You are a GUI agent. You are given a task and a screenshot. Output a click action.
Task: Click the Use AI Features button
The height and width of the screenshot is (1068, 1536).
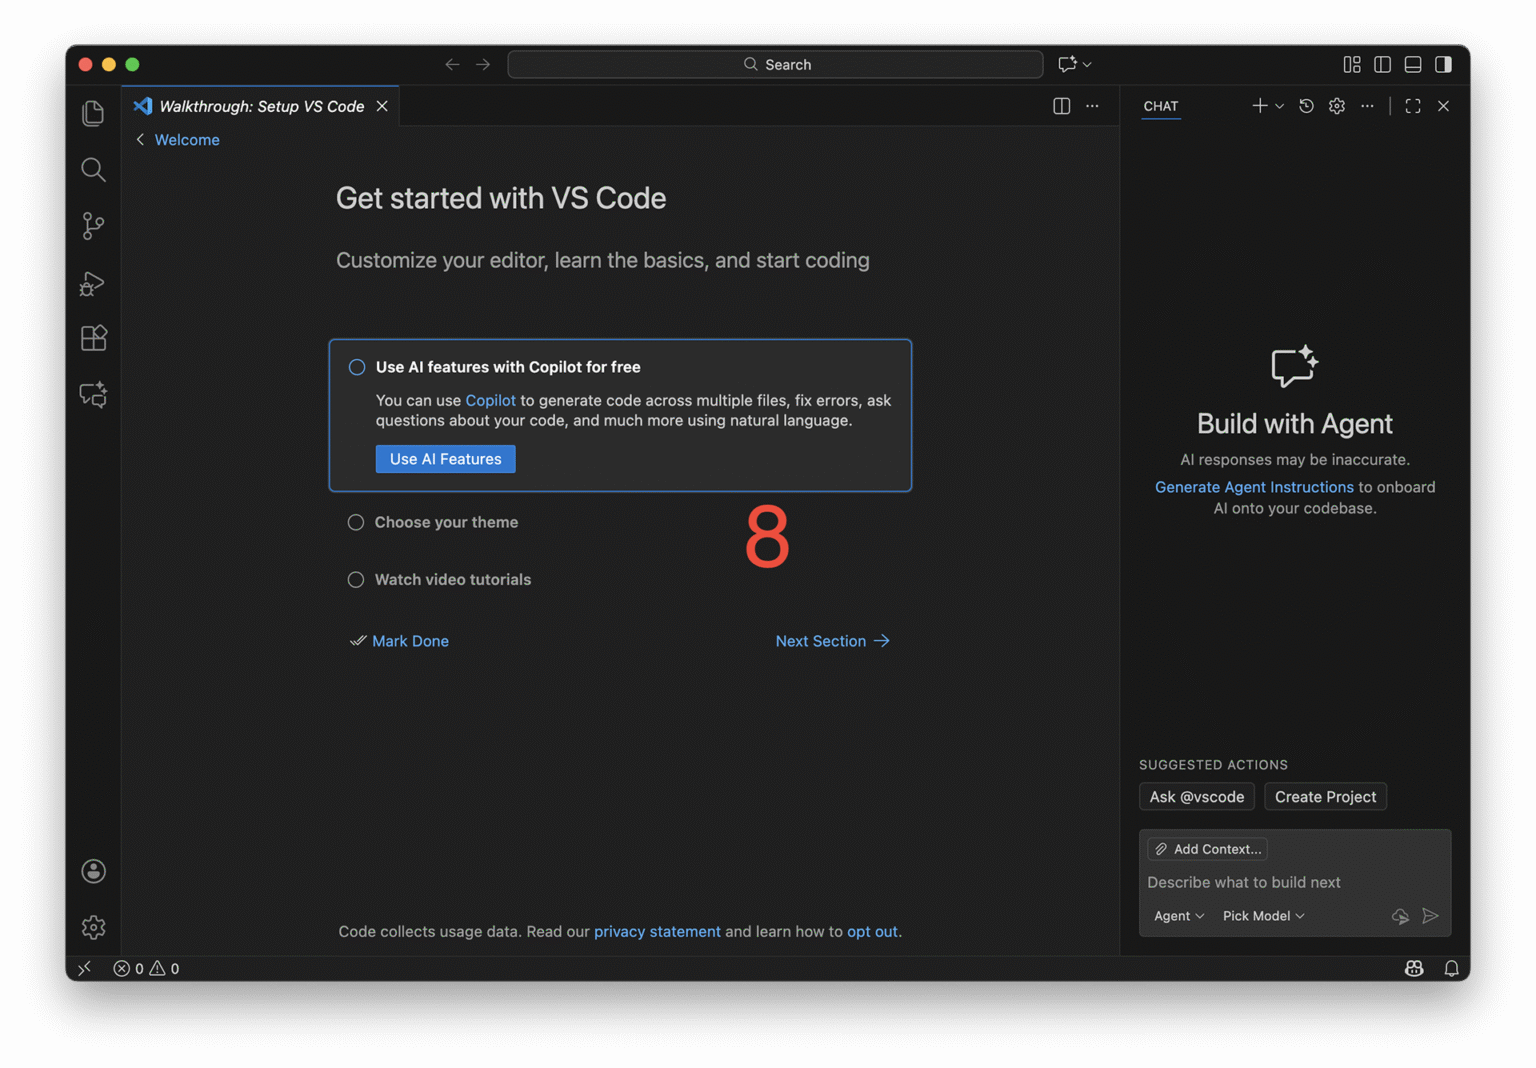445,458
